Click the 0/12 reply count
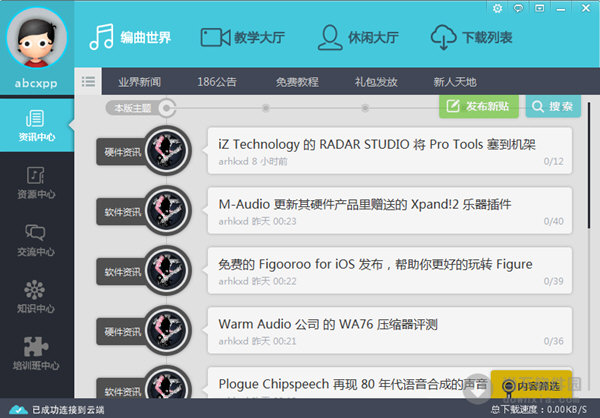Viewport: 600px width, 418px height. point(553,161)
